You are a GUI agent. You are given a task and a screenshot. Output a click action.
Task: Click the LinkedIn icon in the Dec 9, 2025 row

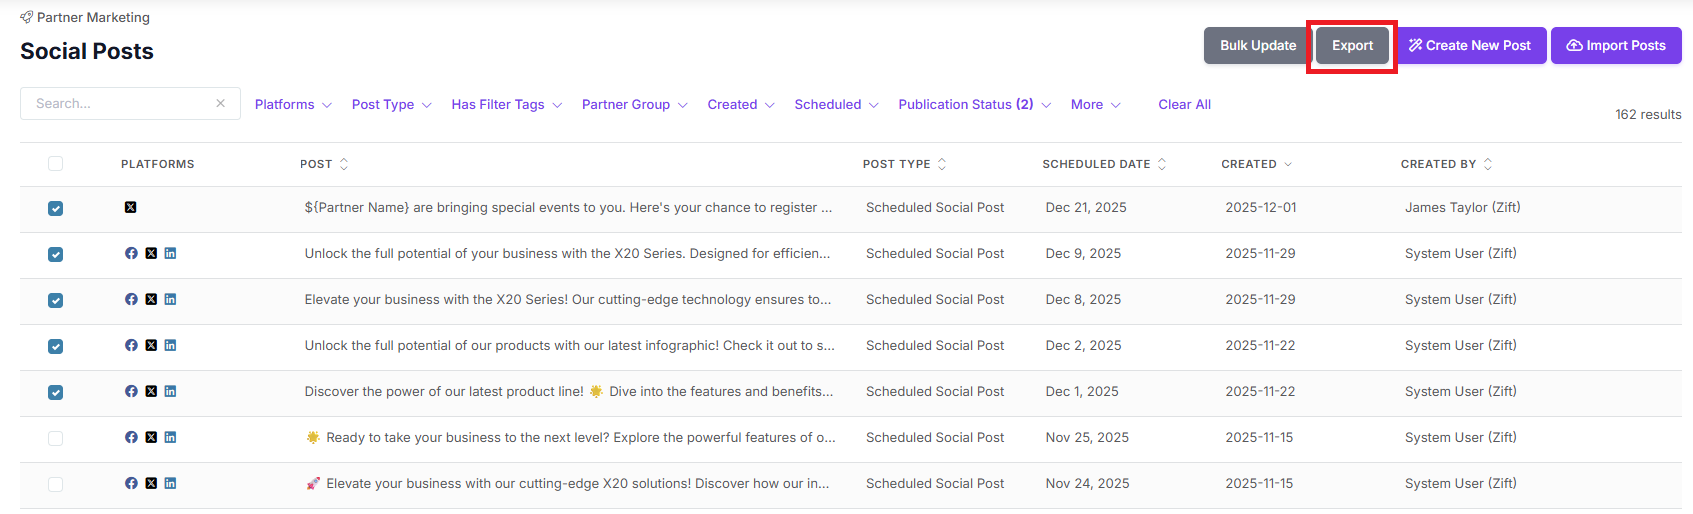170,253
